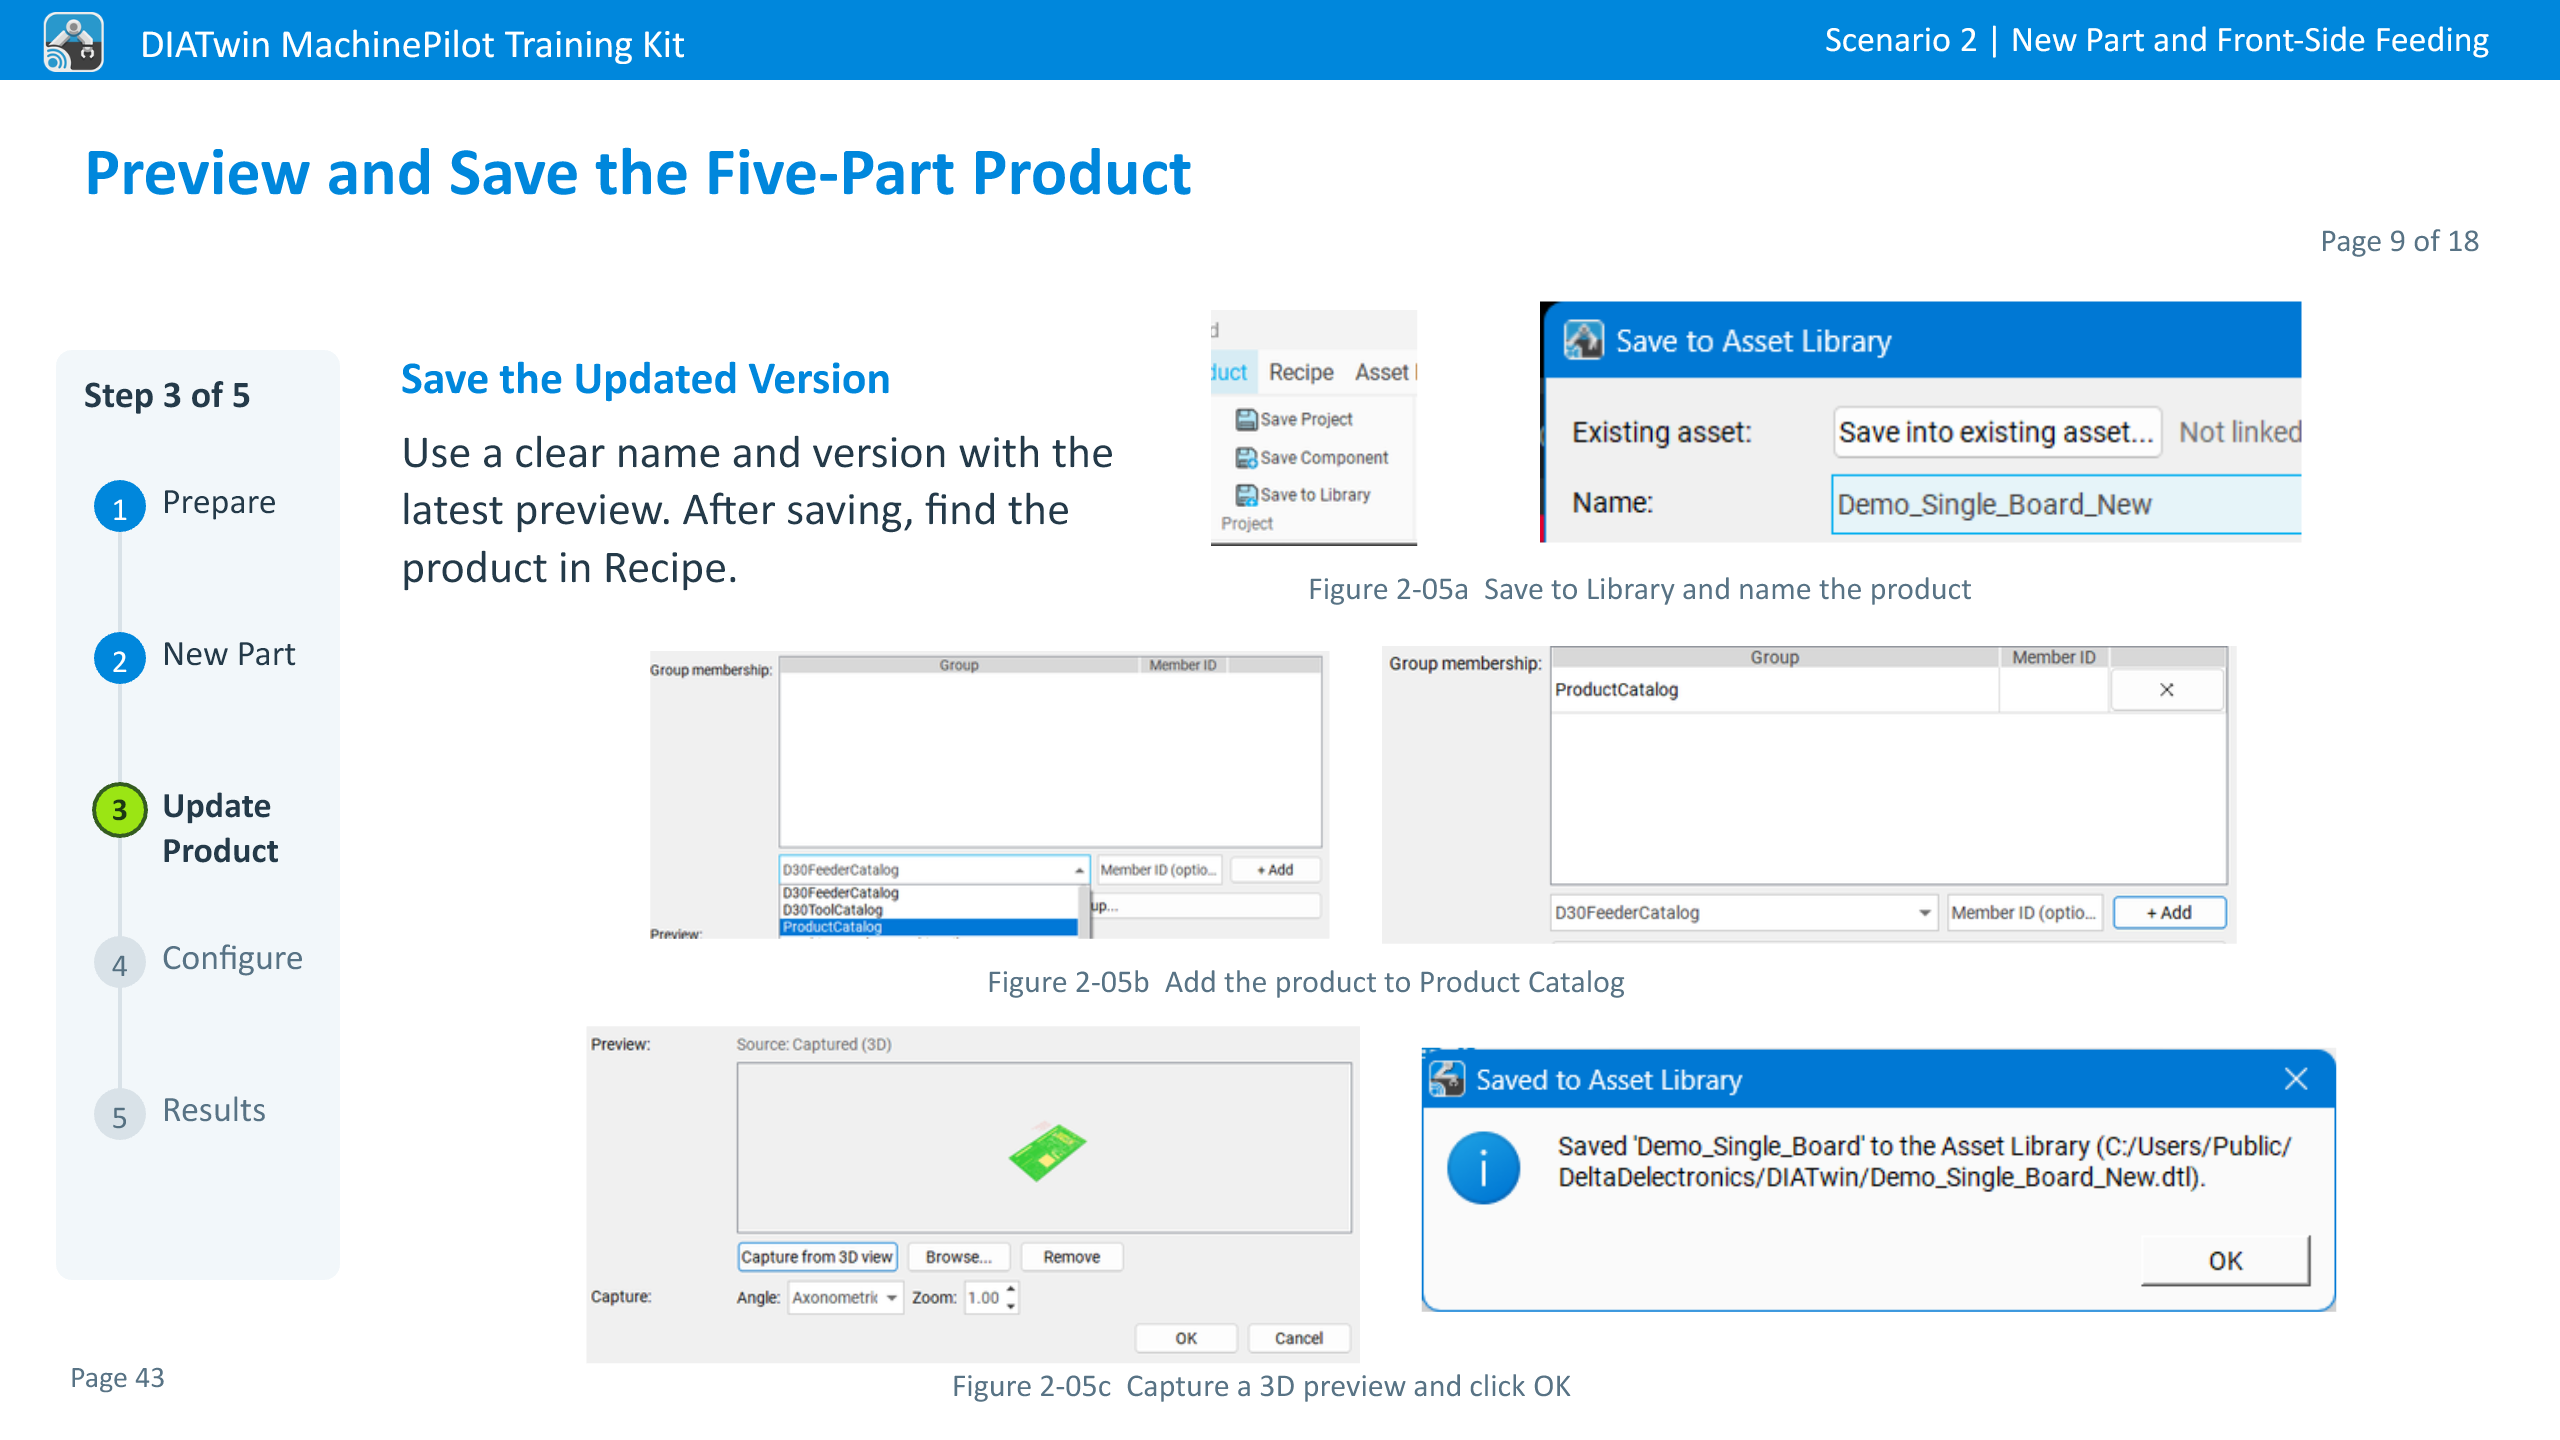Click Group column header in right table
2560x1440 pixels.
tap(1775, 657)
